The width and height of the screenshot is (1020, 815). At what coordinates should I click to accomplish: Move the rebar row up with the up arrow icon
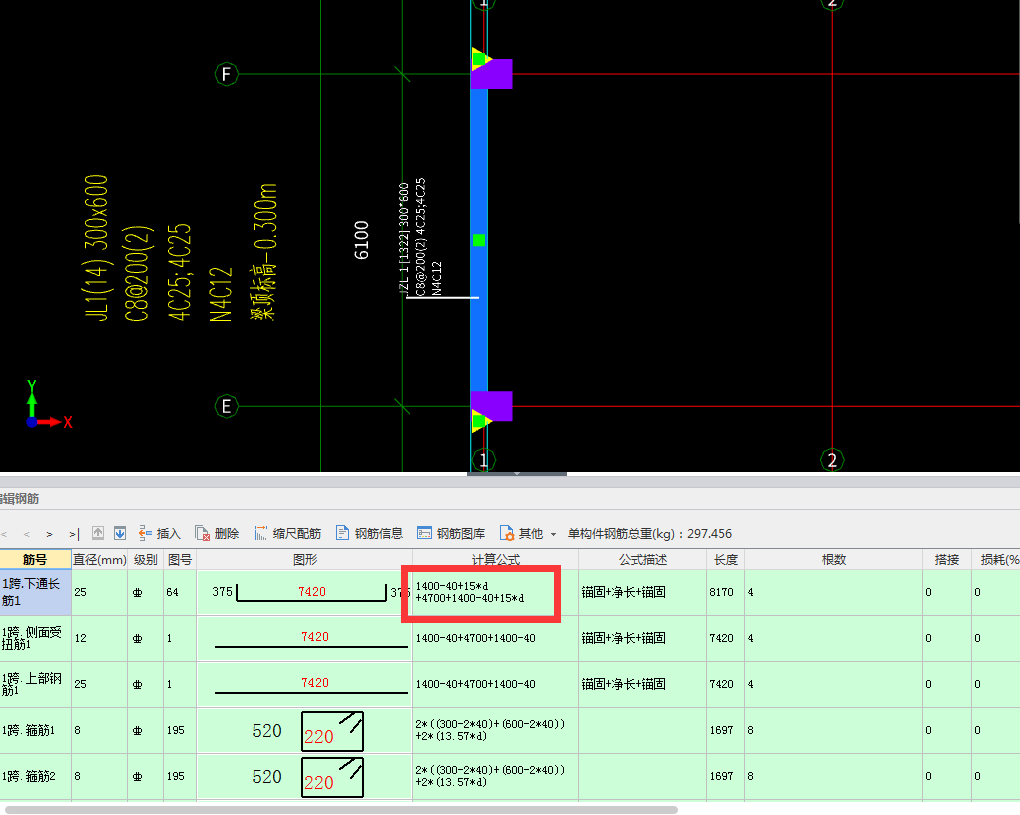point(98,533)
